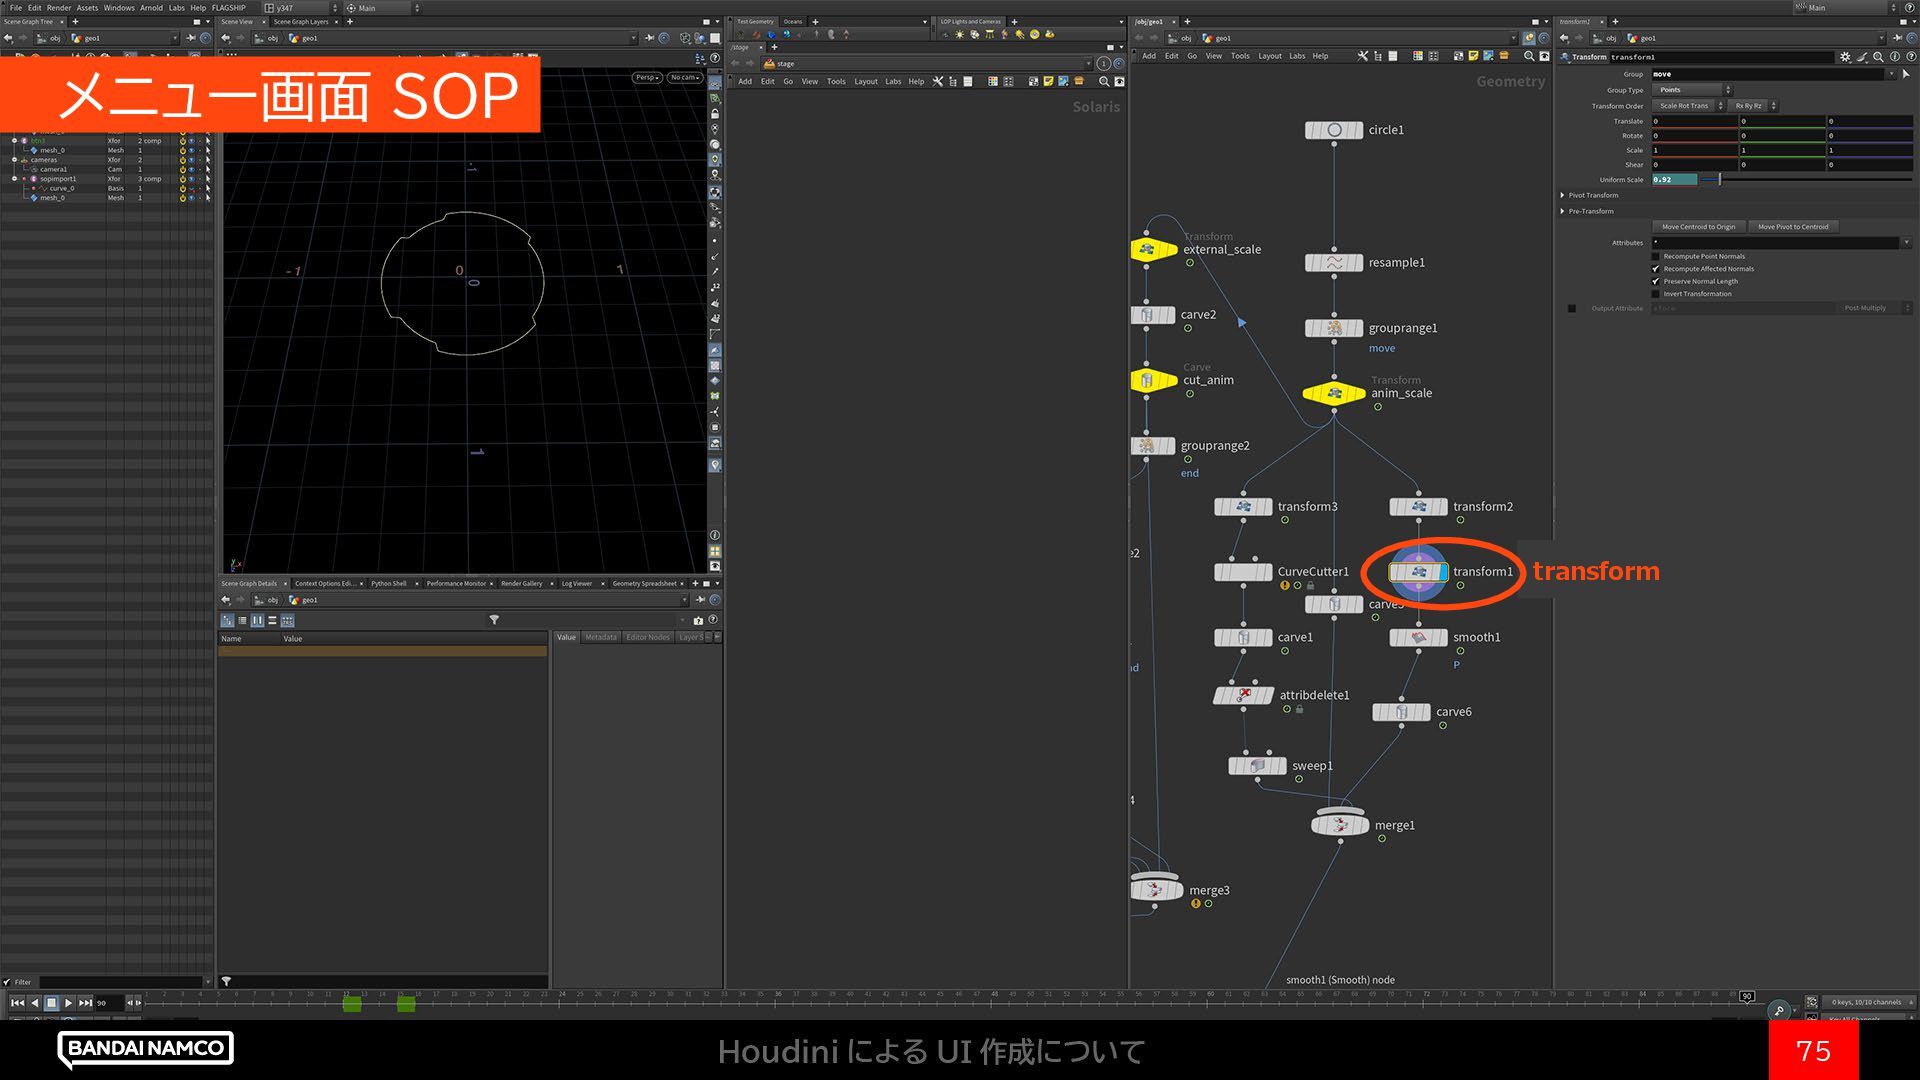Uncheck Preserve Normal Length

[1656, 281]
